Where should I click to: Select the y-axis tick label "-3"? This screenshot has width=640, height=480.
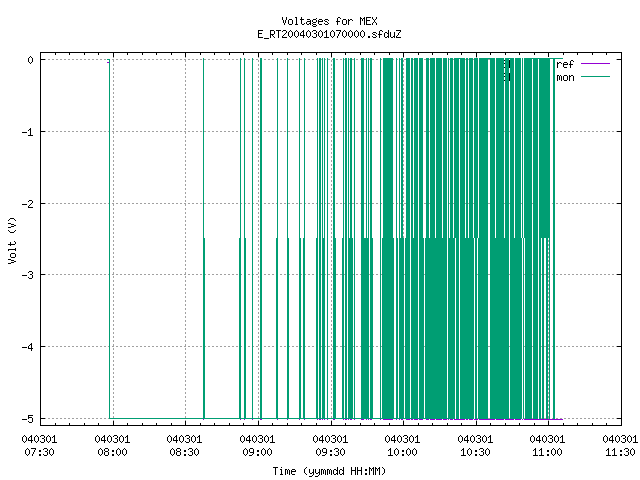click(28, 275)
